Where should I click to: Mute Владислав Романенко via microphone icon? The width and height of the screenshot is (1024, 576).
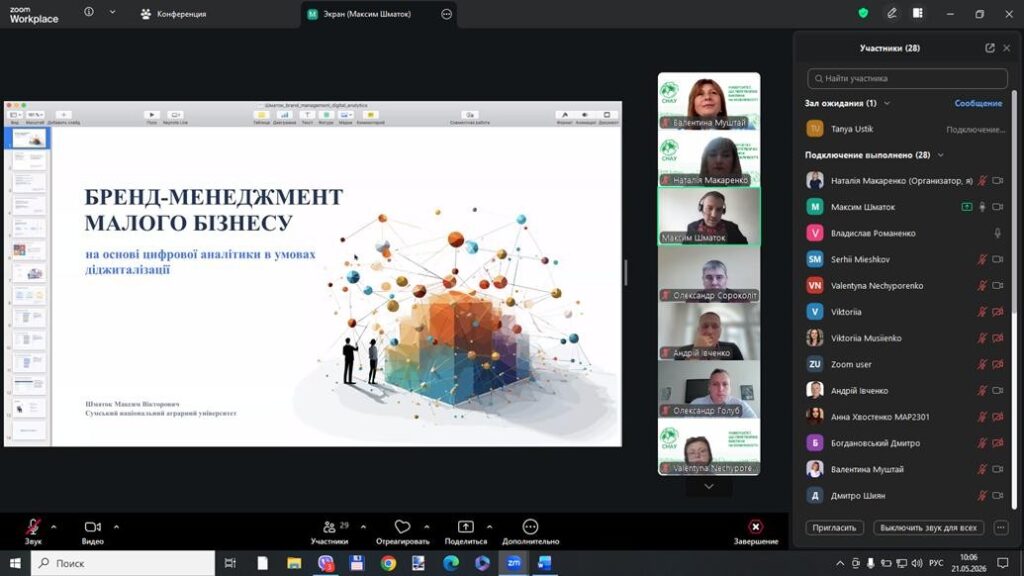point(997,233)
